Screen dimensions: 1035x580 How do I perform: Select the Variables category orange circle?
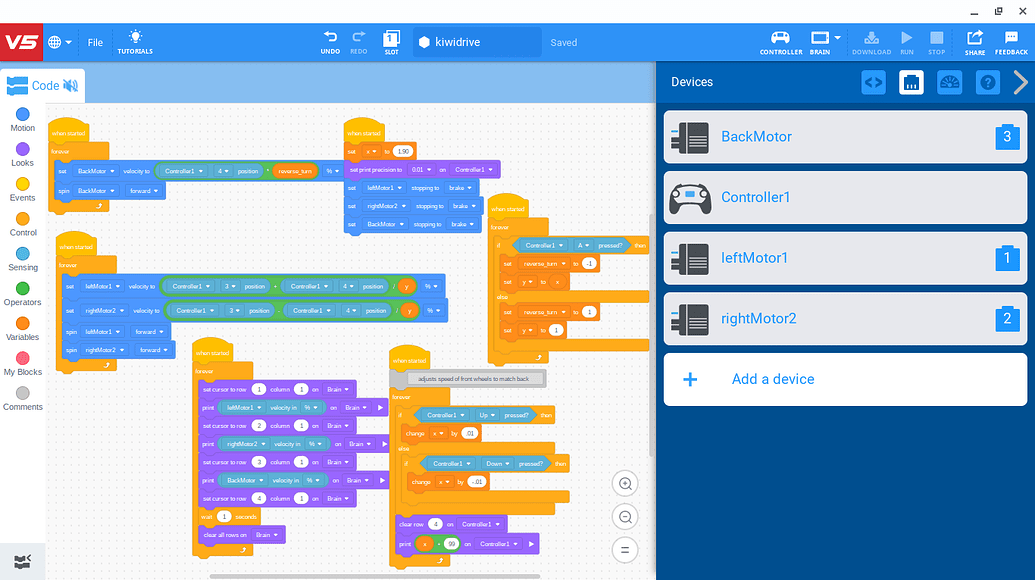tap(22, 323)
